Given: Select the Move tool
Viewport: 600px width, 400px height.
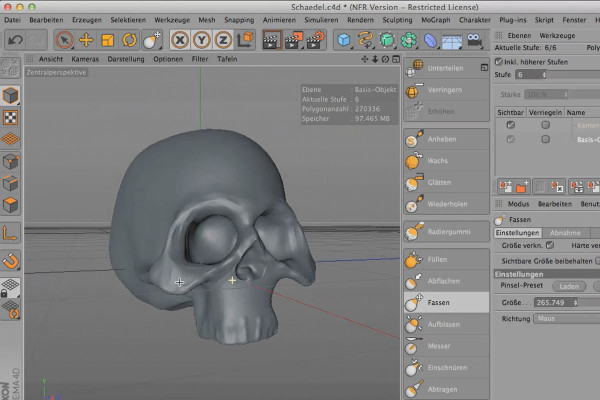Looking at the screenshot, I should click(86, 40).
